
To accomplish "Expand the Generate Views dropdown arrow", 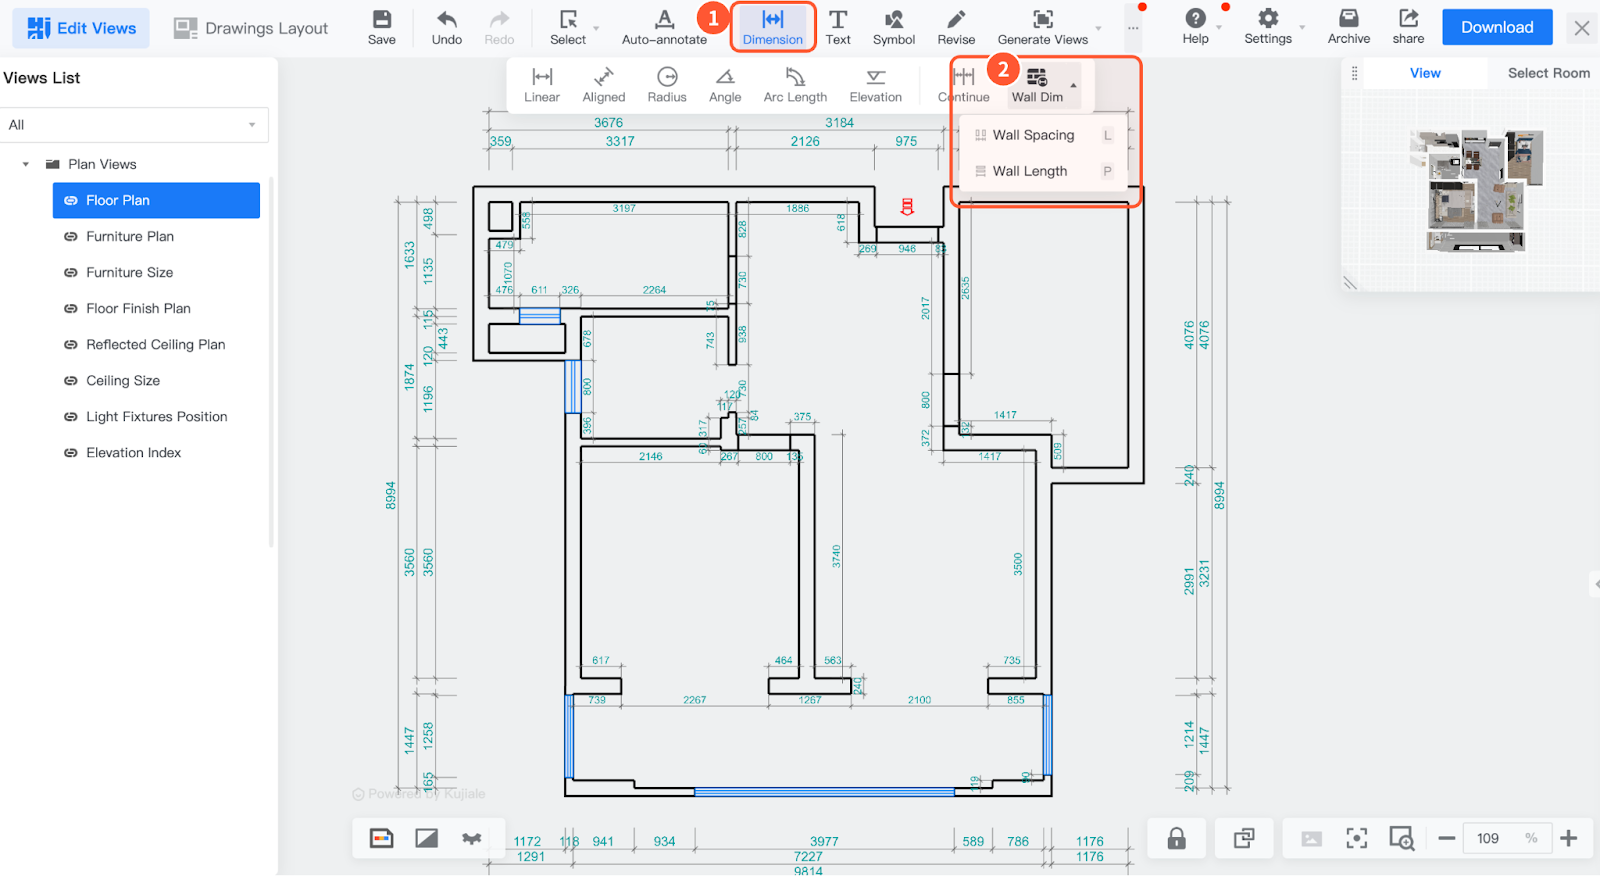I will [1098, 28].
